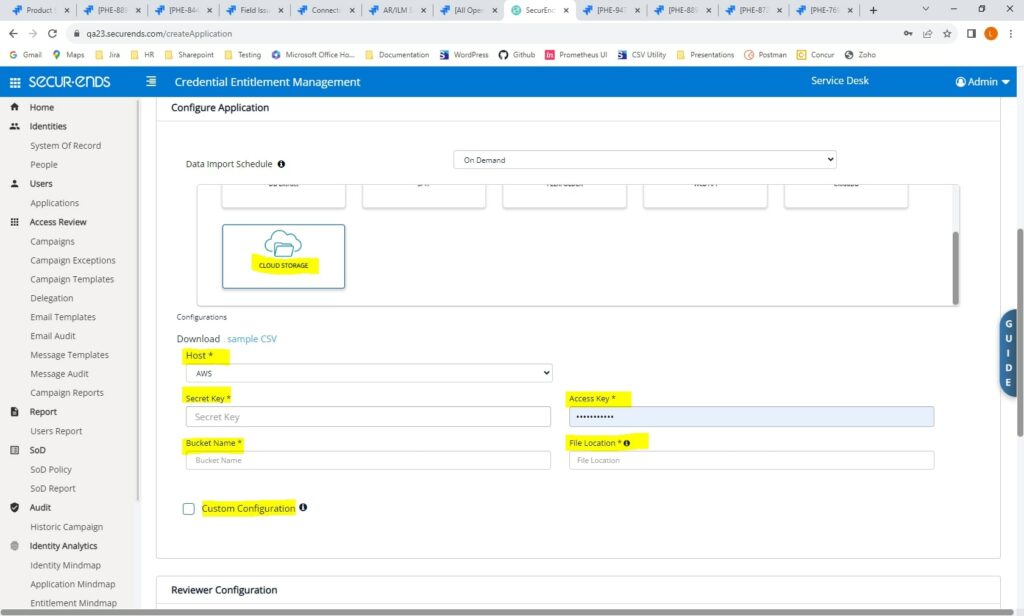Click the File Location input field
This screenshot has height=616, width=1024.
click(751, 461)
